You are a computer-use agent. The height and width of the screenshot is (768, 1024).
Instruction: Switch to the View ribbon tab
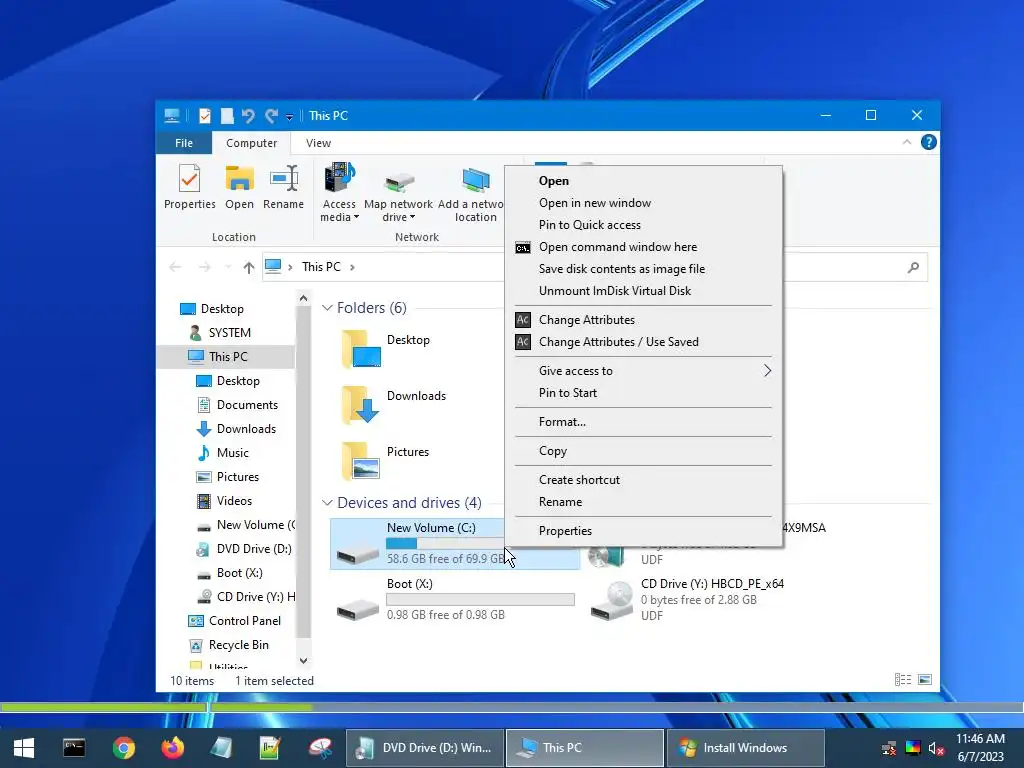318,142
